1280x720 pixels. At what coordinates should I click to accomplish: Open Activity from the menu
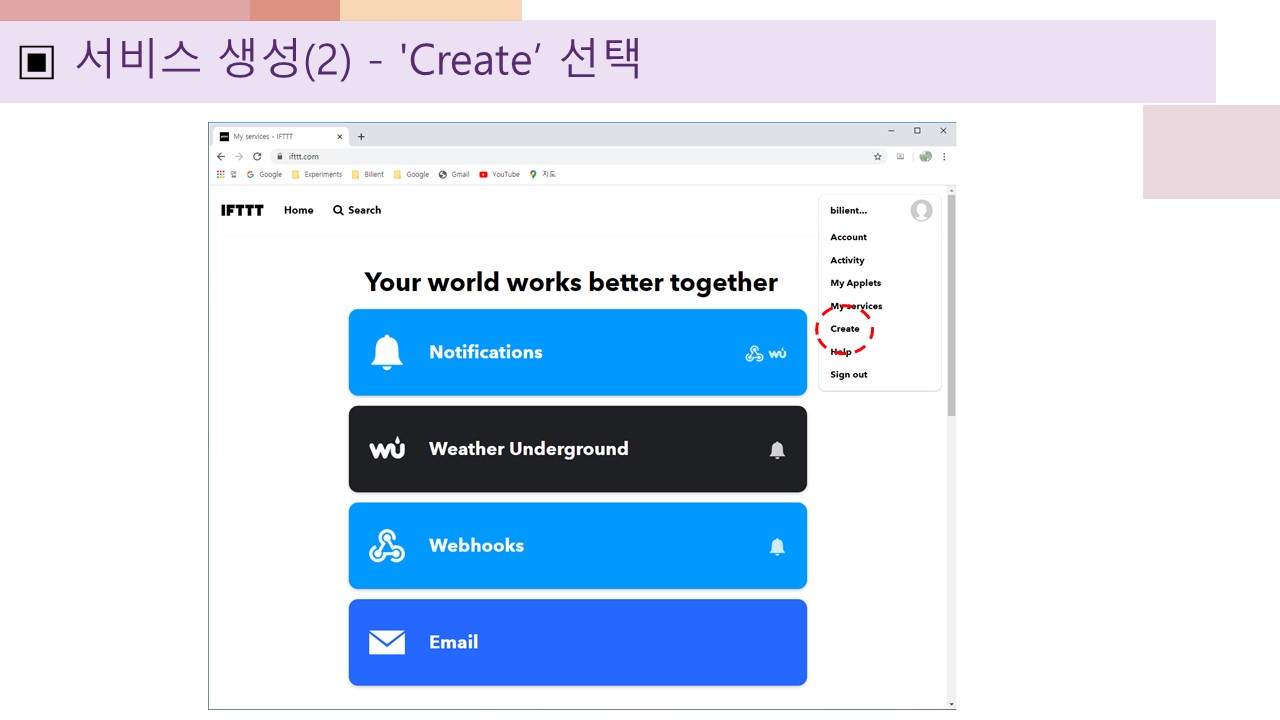[x=847, y=260]
